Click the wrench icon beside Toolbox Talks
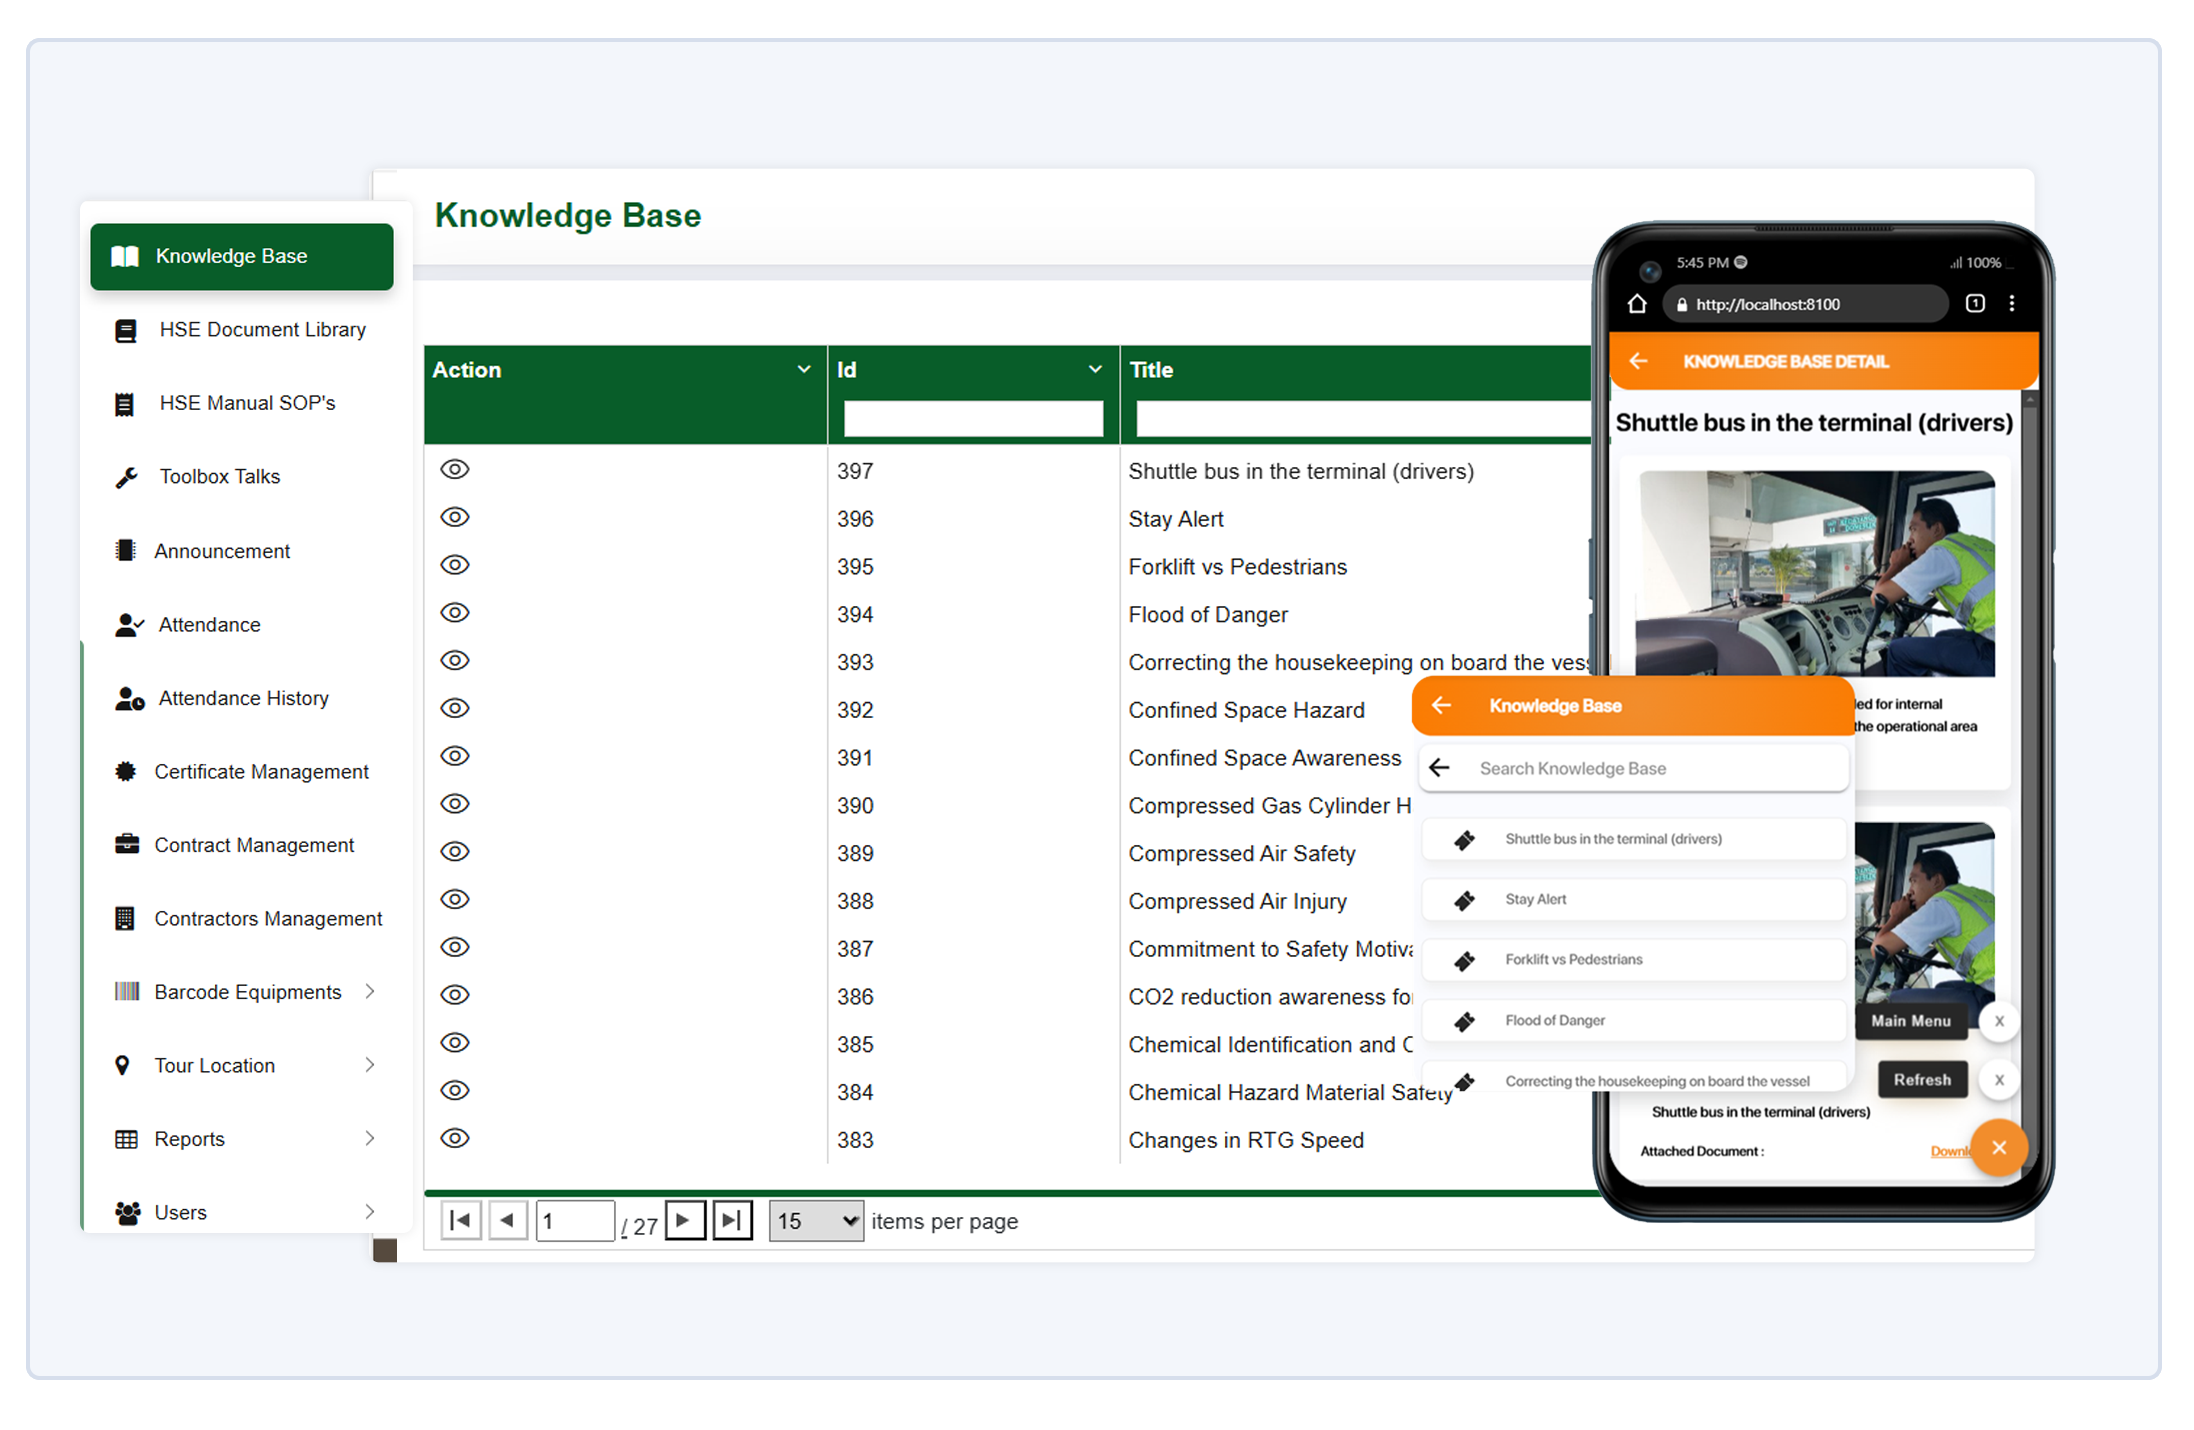Viewport: 2194px width, 1430px height. point(126,478)
